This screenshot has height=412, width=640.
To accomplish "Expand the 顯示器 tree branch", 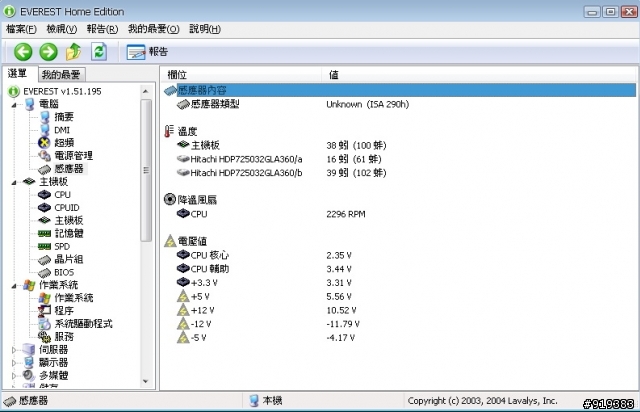I will [x=13, y=363].
